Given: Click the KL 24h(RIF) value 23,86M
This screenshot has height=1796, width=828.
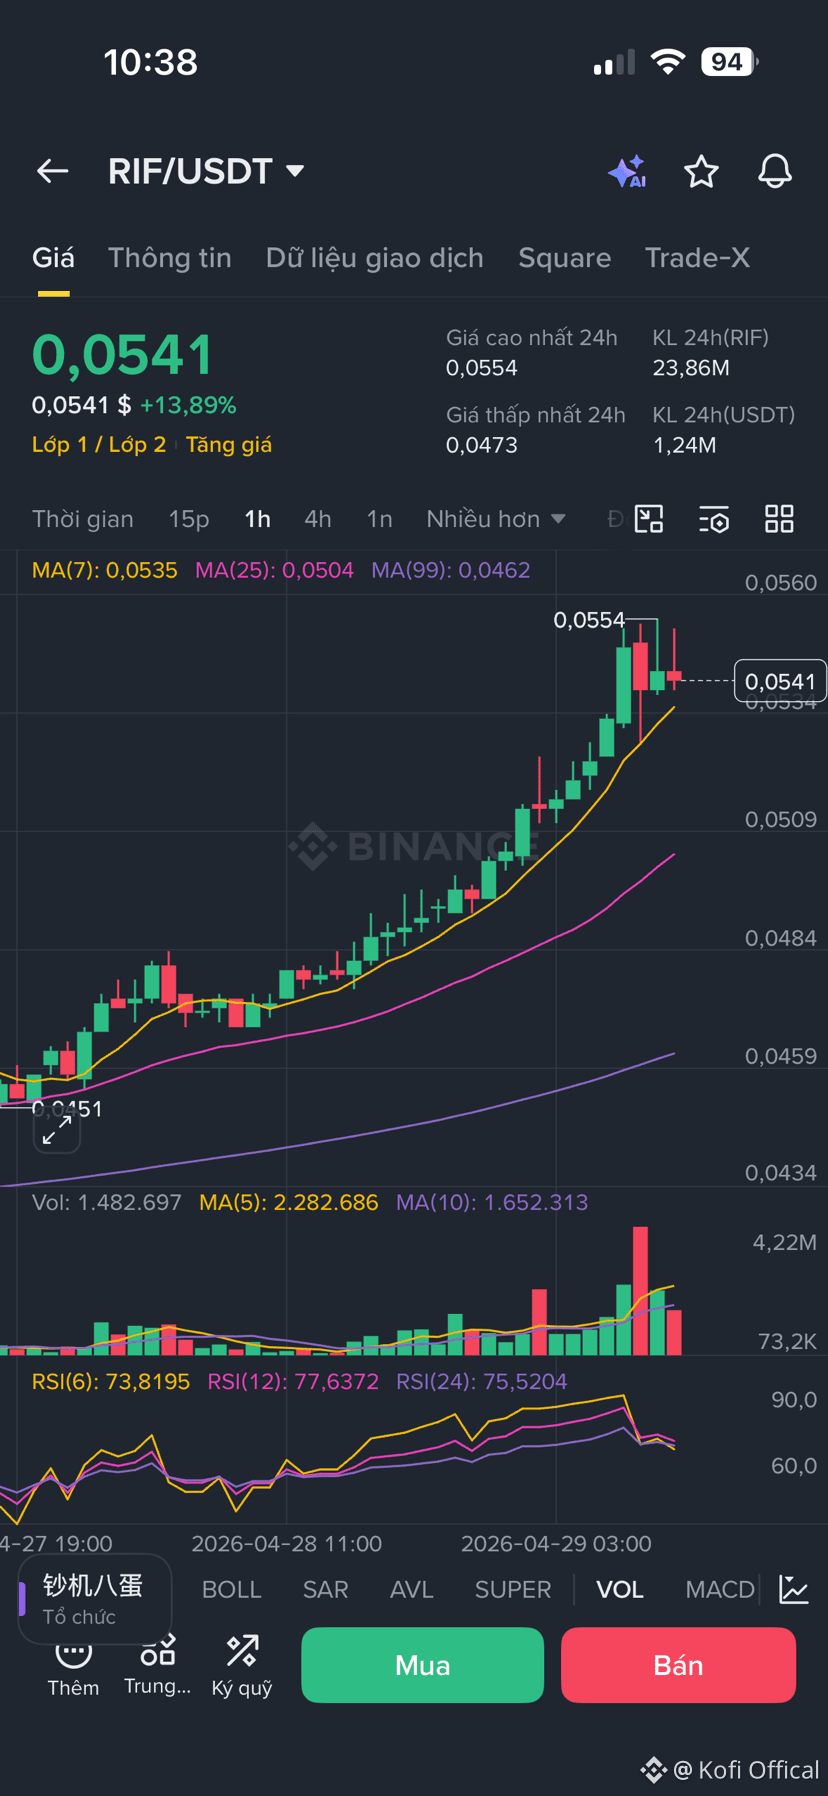Looking at the screenshot, I should 691,368.
